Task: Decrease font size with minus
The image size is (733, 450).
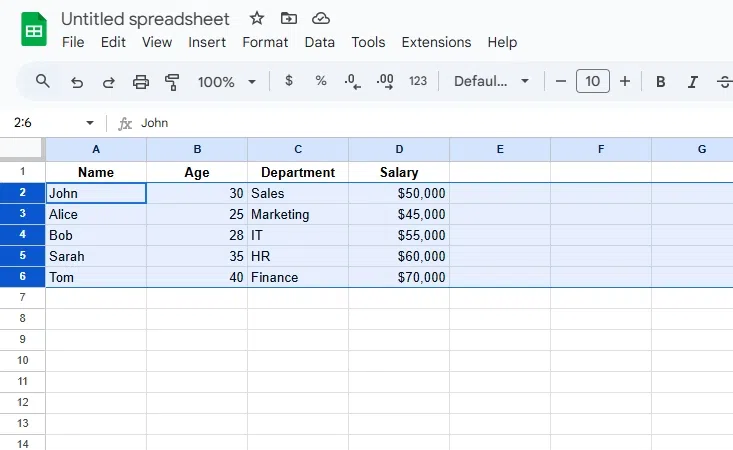Action: pyautogui.click(x=561, y=81)
